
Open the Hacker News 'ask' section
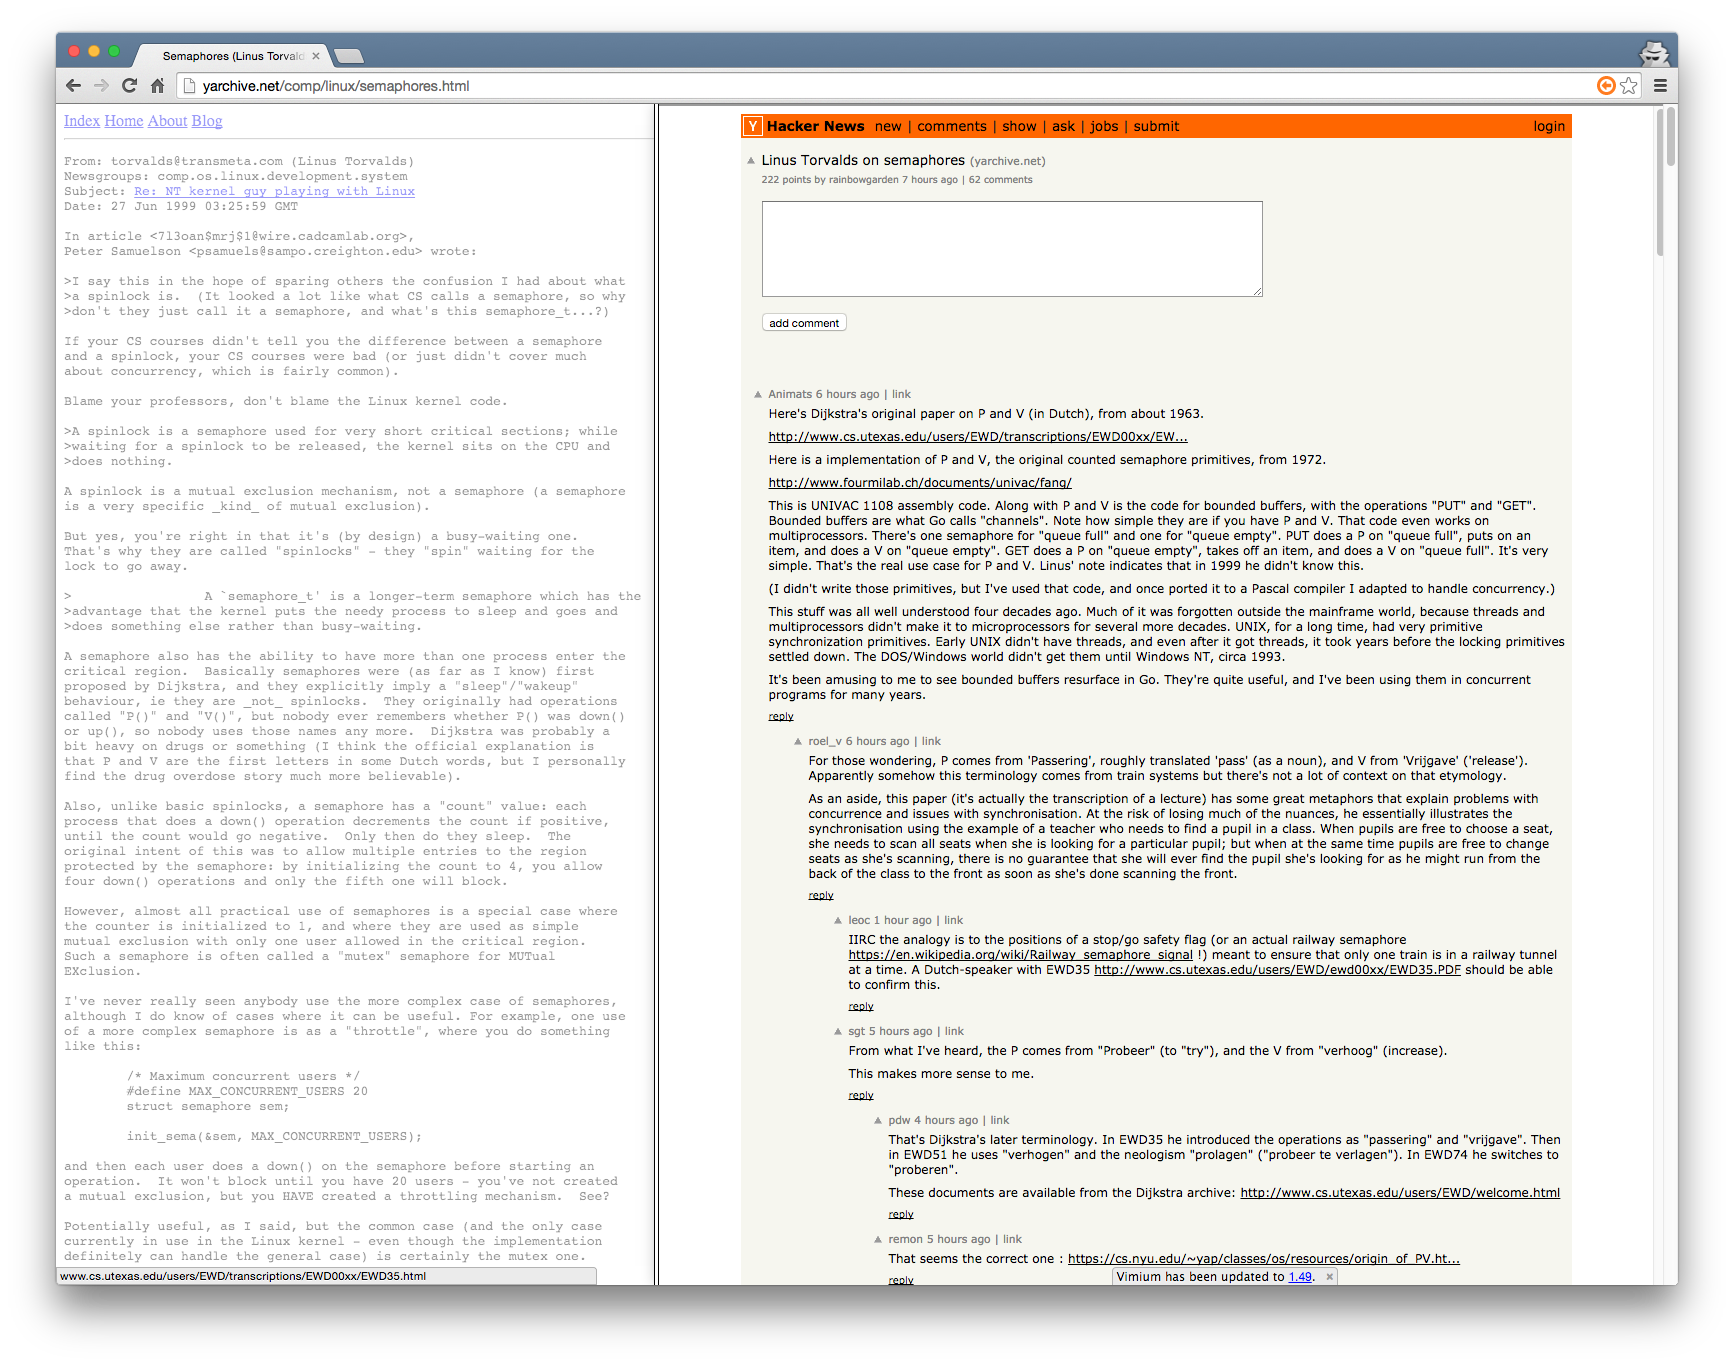(1063, 126)
